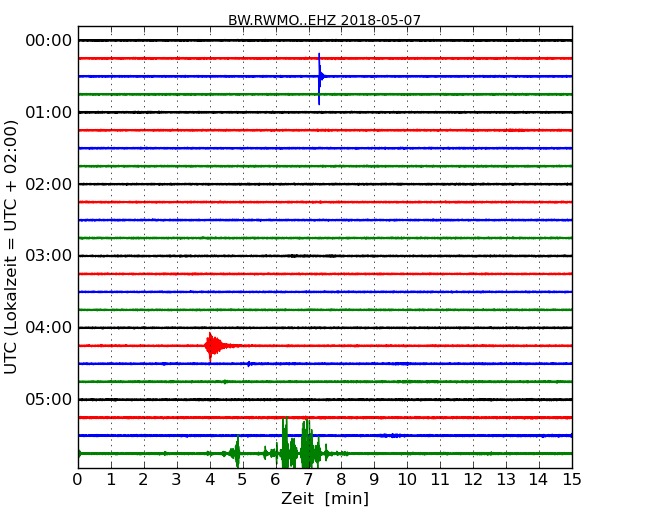The width and height of the screenshot is (650, 520).
Task: Click the 02:00 time label
Action: coord(49,184)
